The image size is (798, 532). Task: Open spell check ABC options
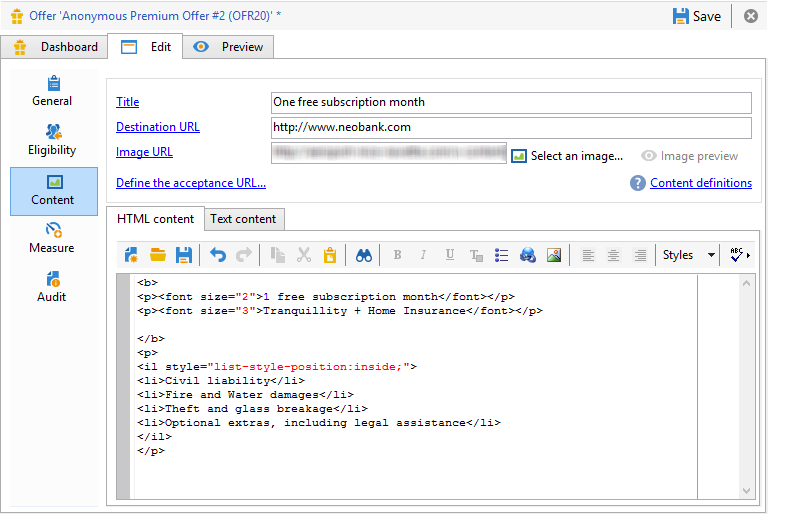(x=739, y=255)
